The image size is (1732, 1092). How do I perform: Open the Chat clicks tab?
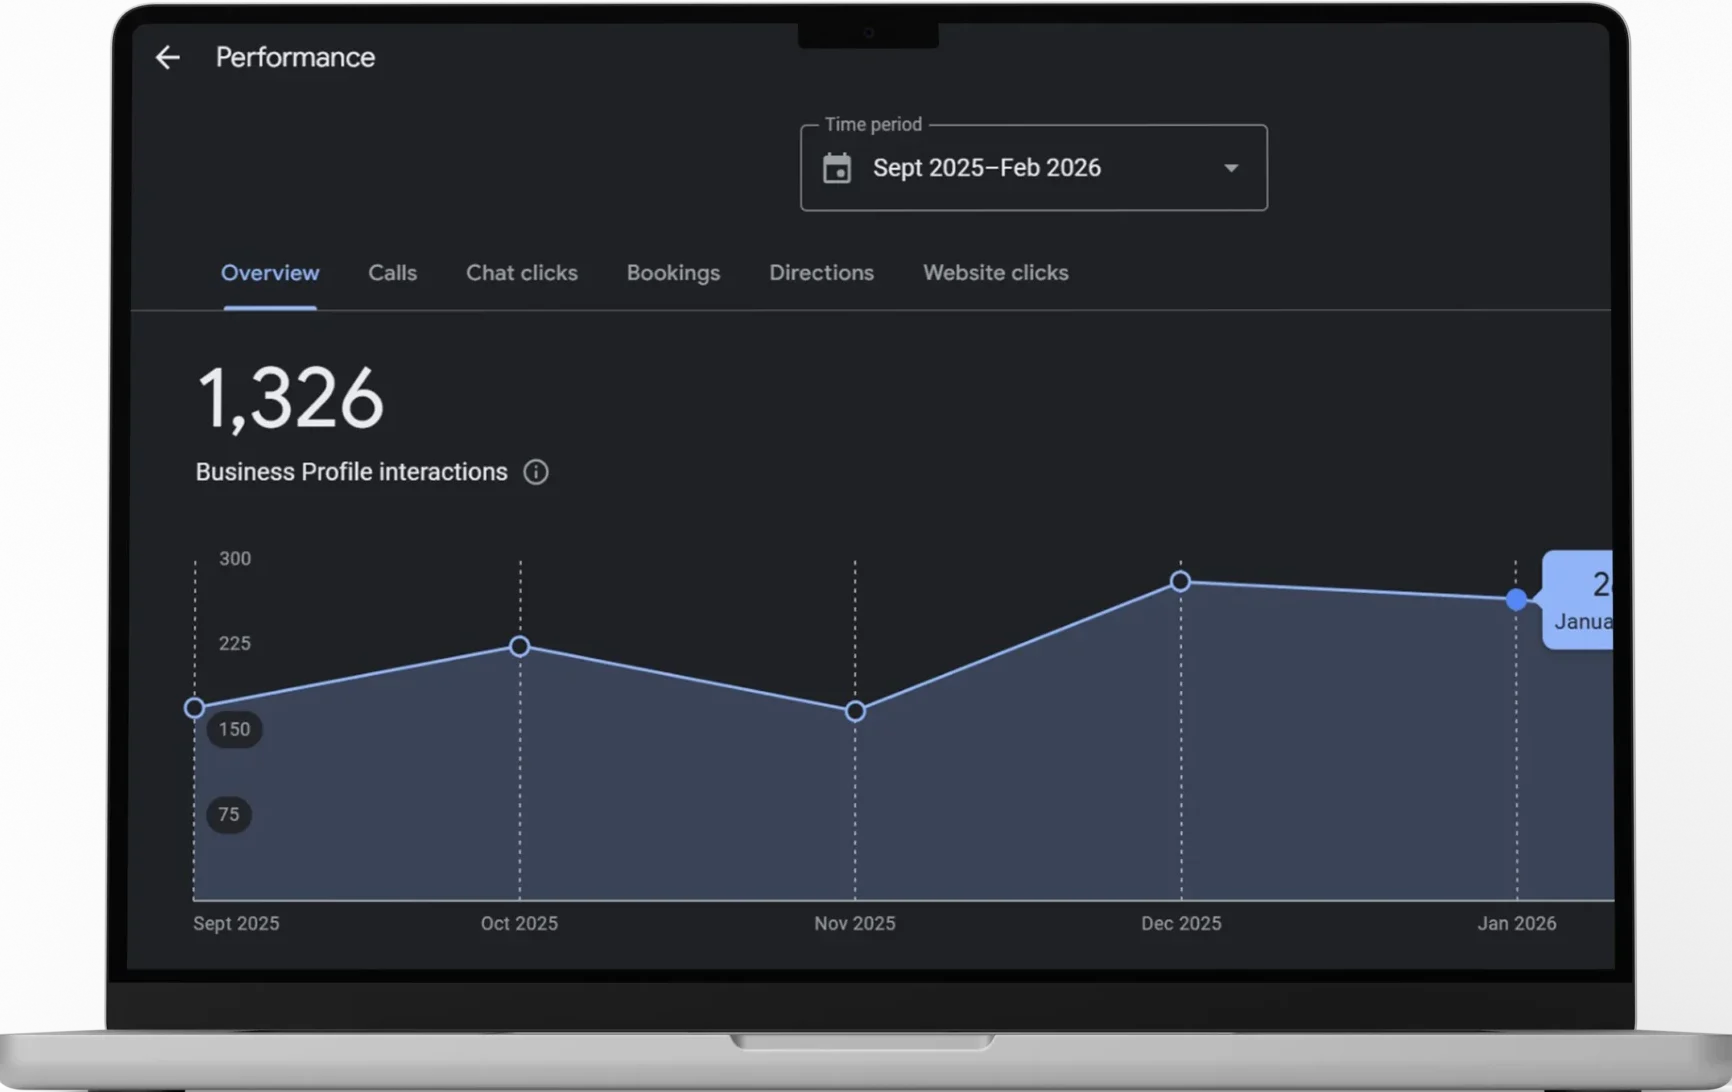(521, 273)
